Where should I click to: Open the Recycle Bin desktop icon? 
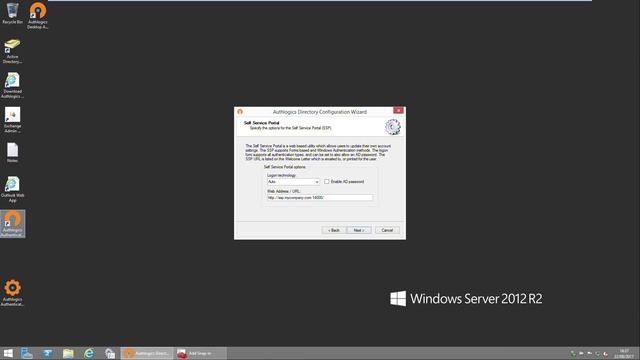12,13
